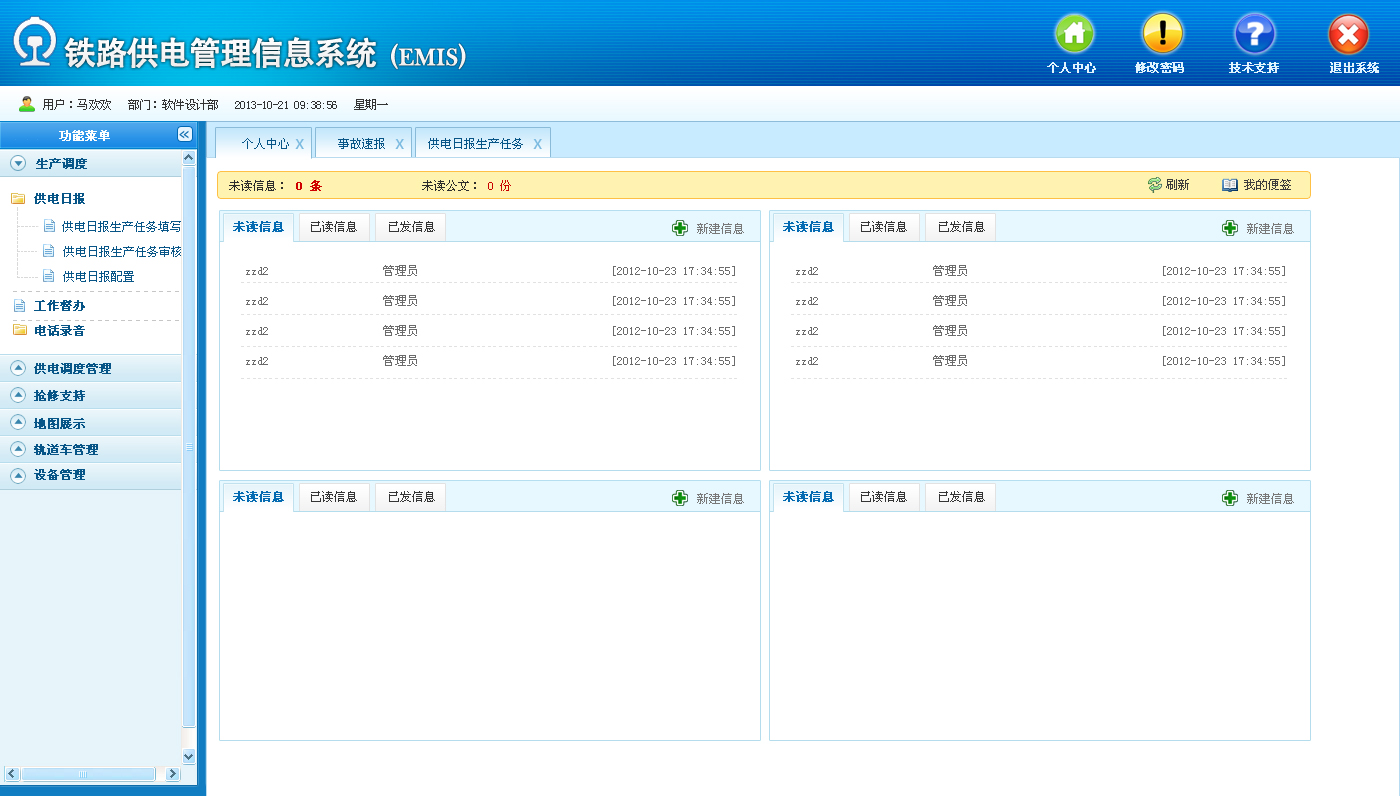Click the 修改密码 exclamation icon

1162,33
